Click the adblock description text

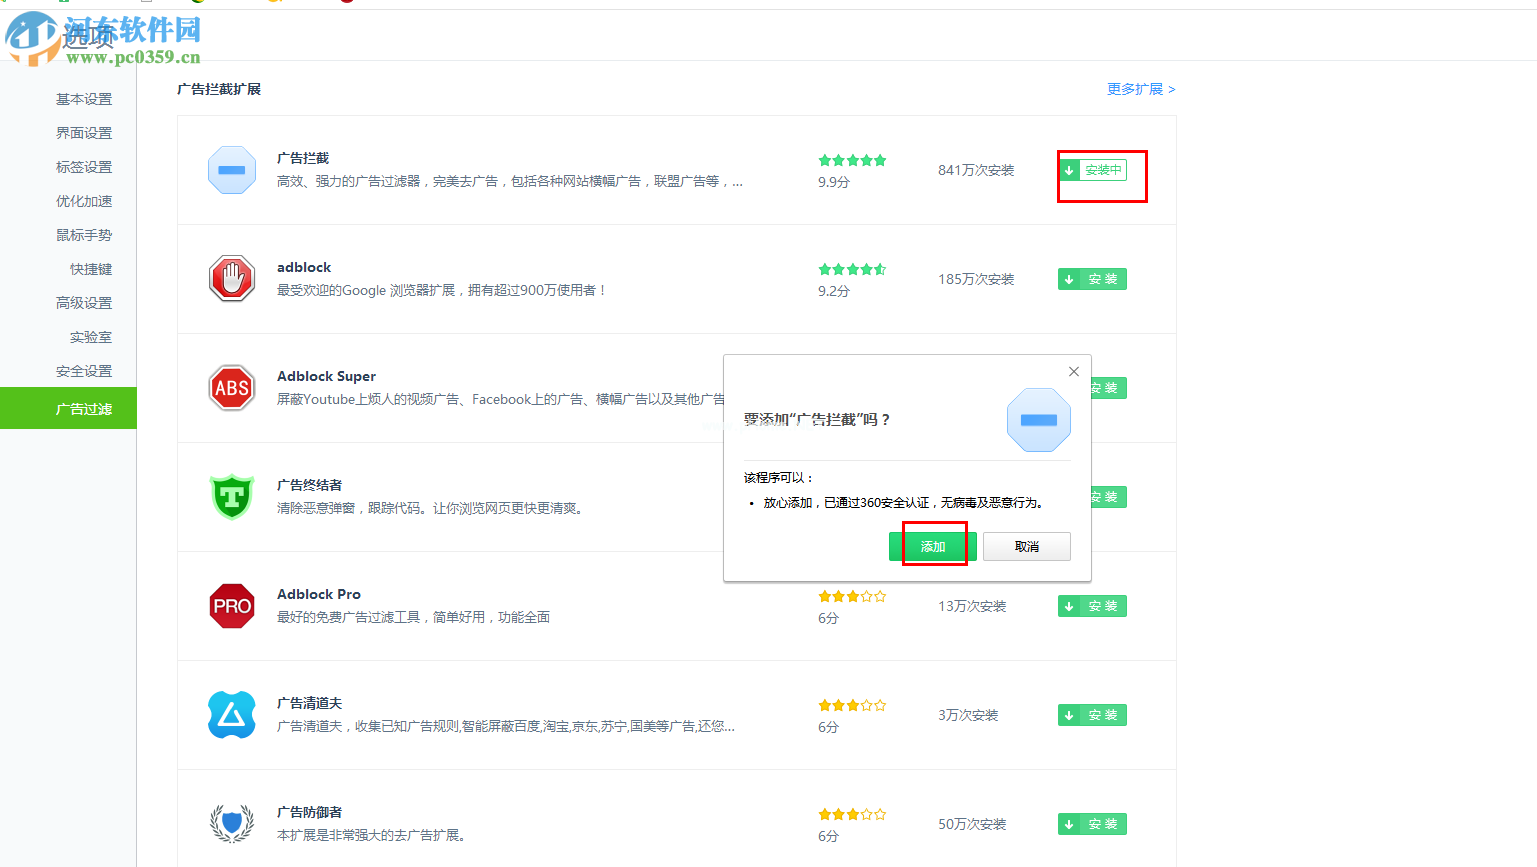(441, 290)
